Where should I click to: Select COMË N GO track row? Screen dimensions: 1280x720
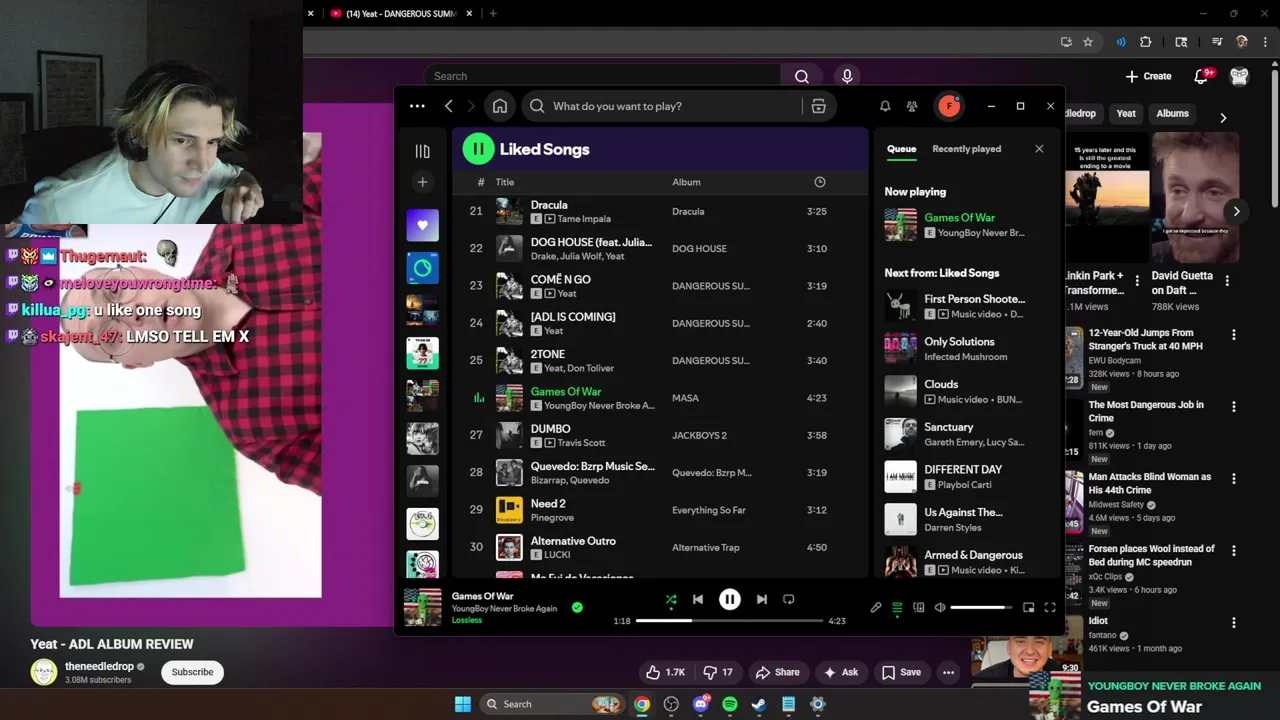tap(659, 286)
